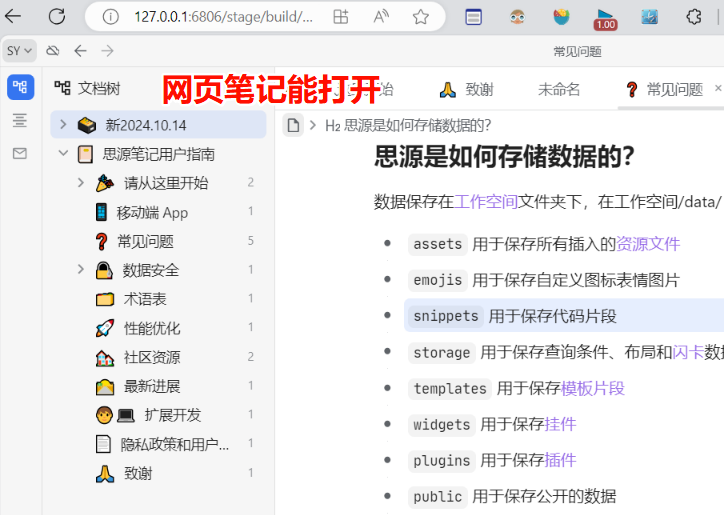Viewport: 724px width, 515px height.
Task: Follow the 工作空间 link
Action: tap(486, 202)
